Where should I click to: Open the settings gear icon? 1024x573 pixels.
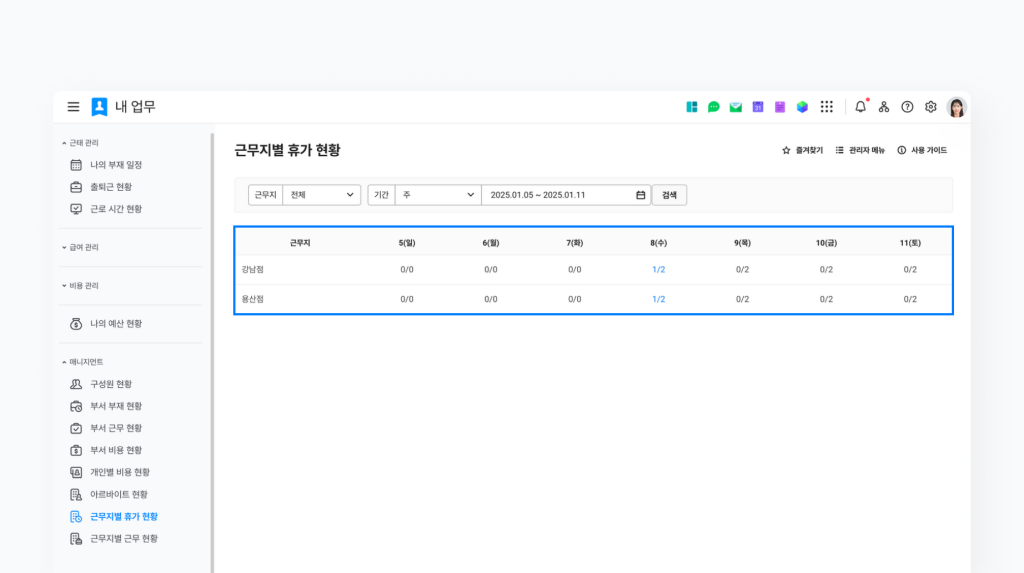click(x=931, y=106)
